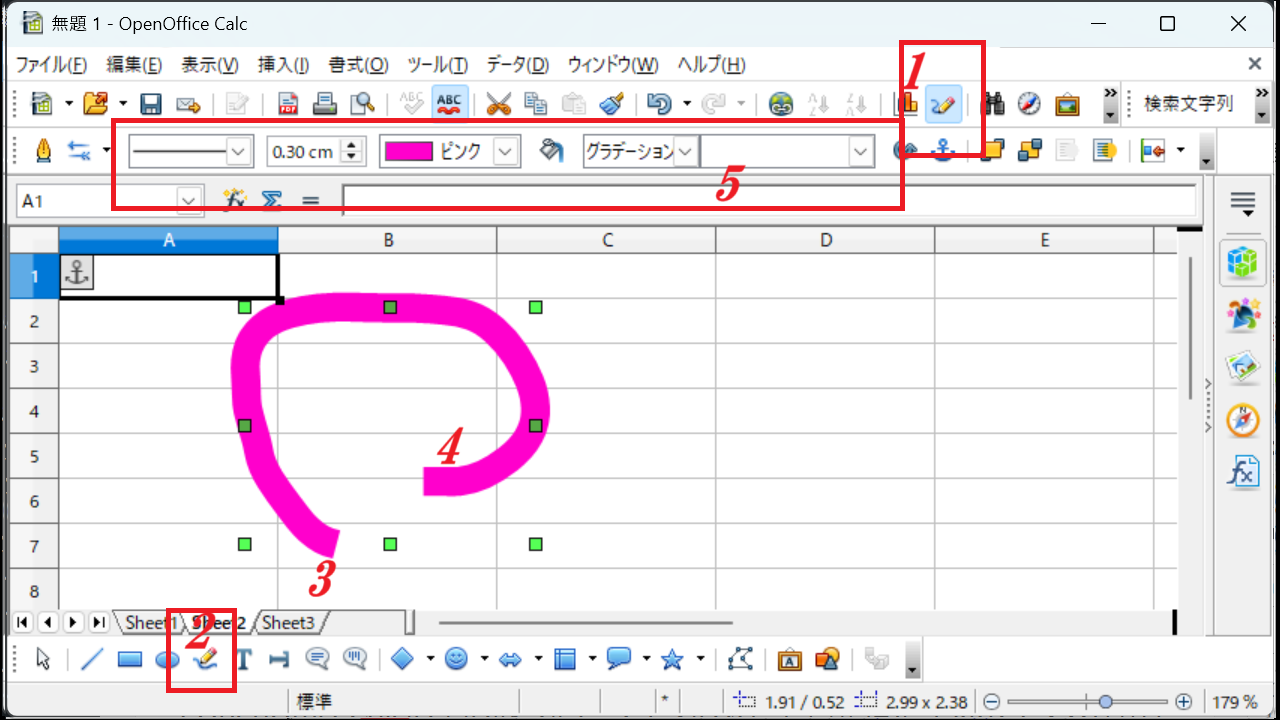The height and width of the screenshot is (720, 1280).
Task: Toggle AutoSpellcheck ABC button
Action: 449,103
